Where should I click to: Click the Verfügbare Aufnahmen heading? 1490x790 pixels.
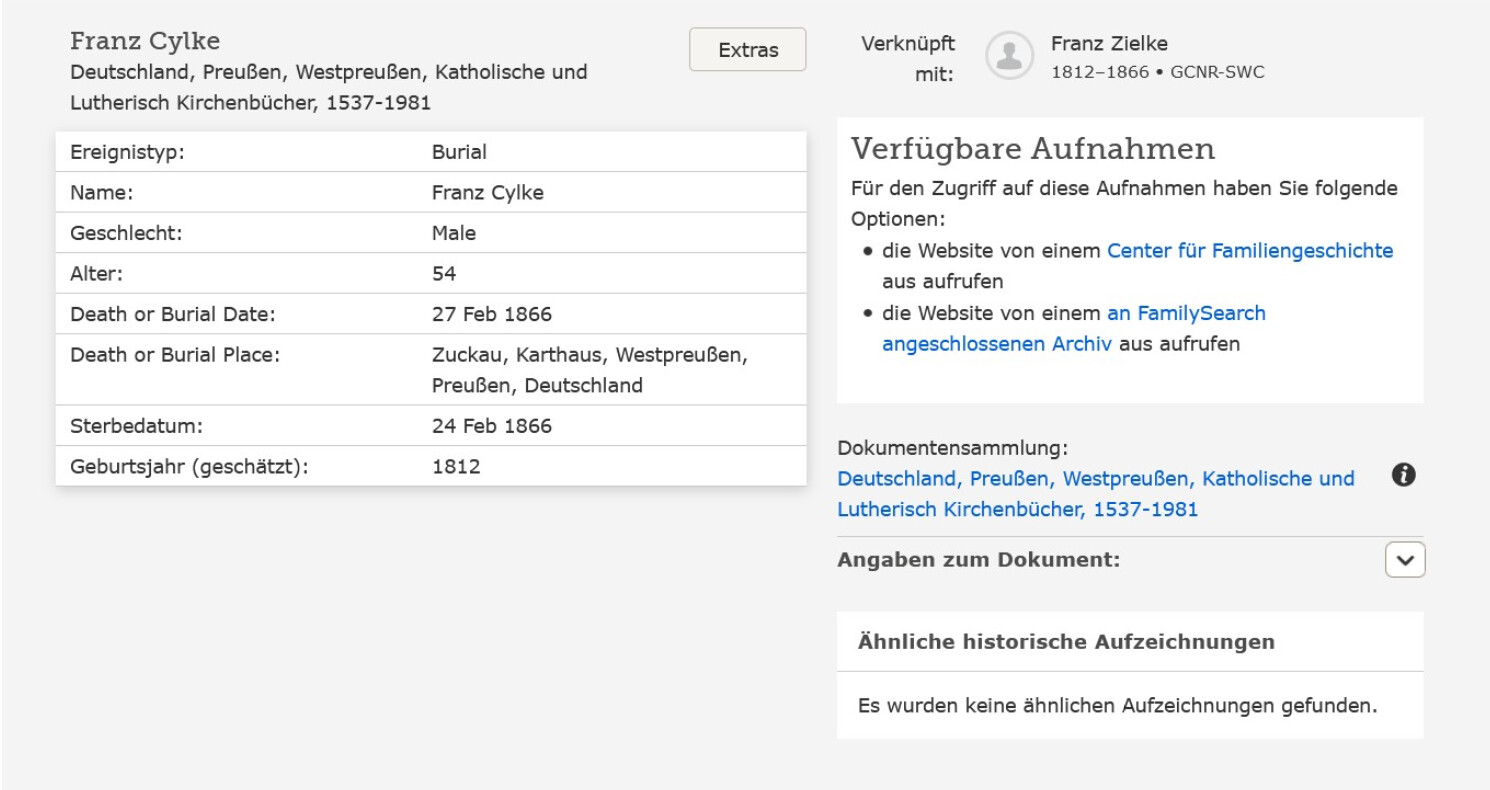point(1032,150)
